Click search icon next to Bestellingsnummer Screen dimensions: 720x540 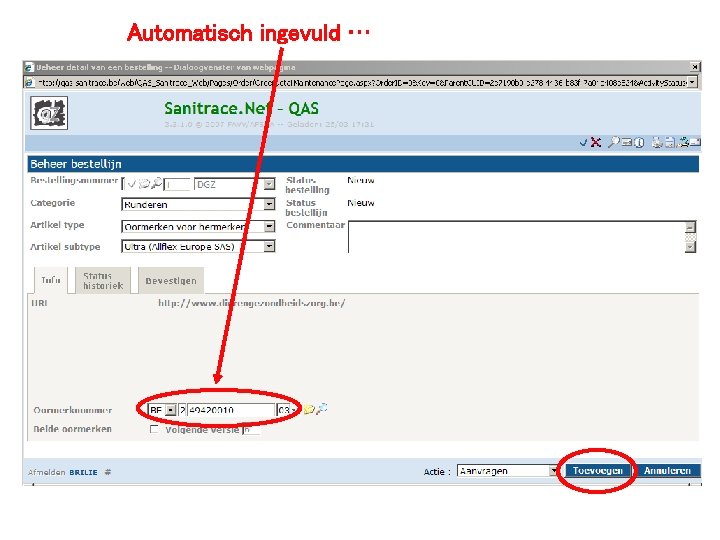(x=156, y=184)
